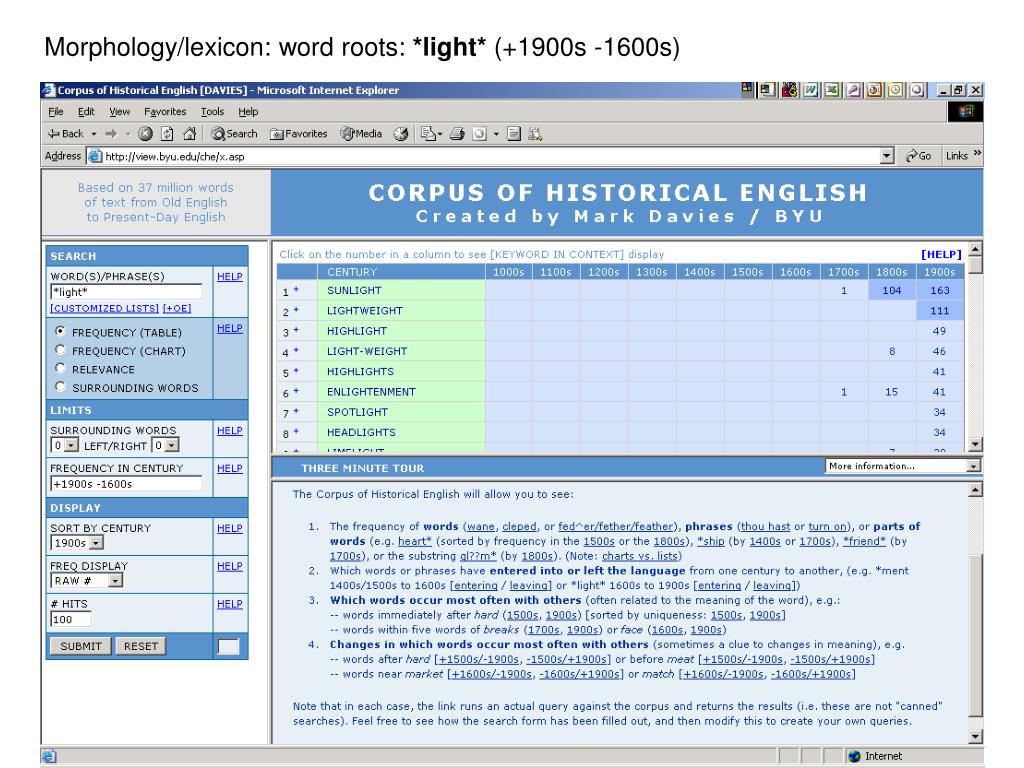This screenshot has width=1024, height=768.
Task: Click the Mail toolbar icon
Action: pos(428,134)
